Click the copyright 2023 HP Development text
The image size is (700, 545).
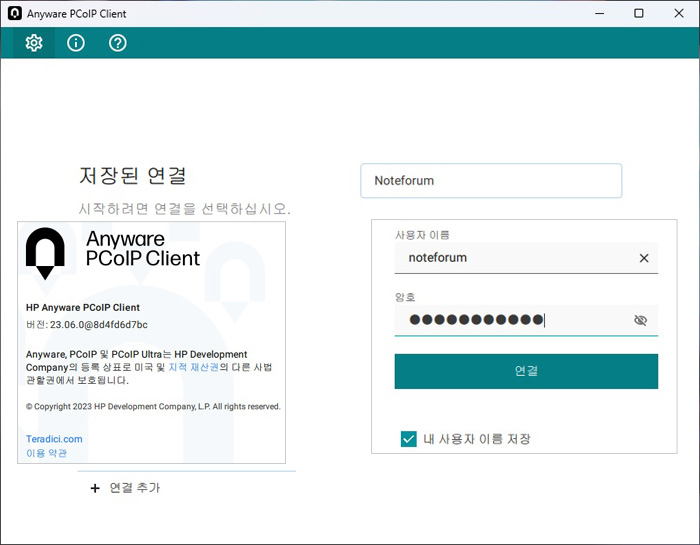click(153, 407)
